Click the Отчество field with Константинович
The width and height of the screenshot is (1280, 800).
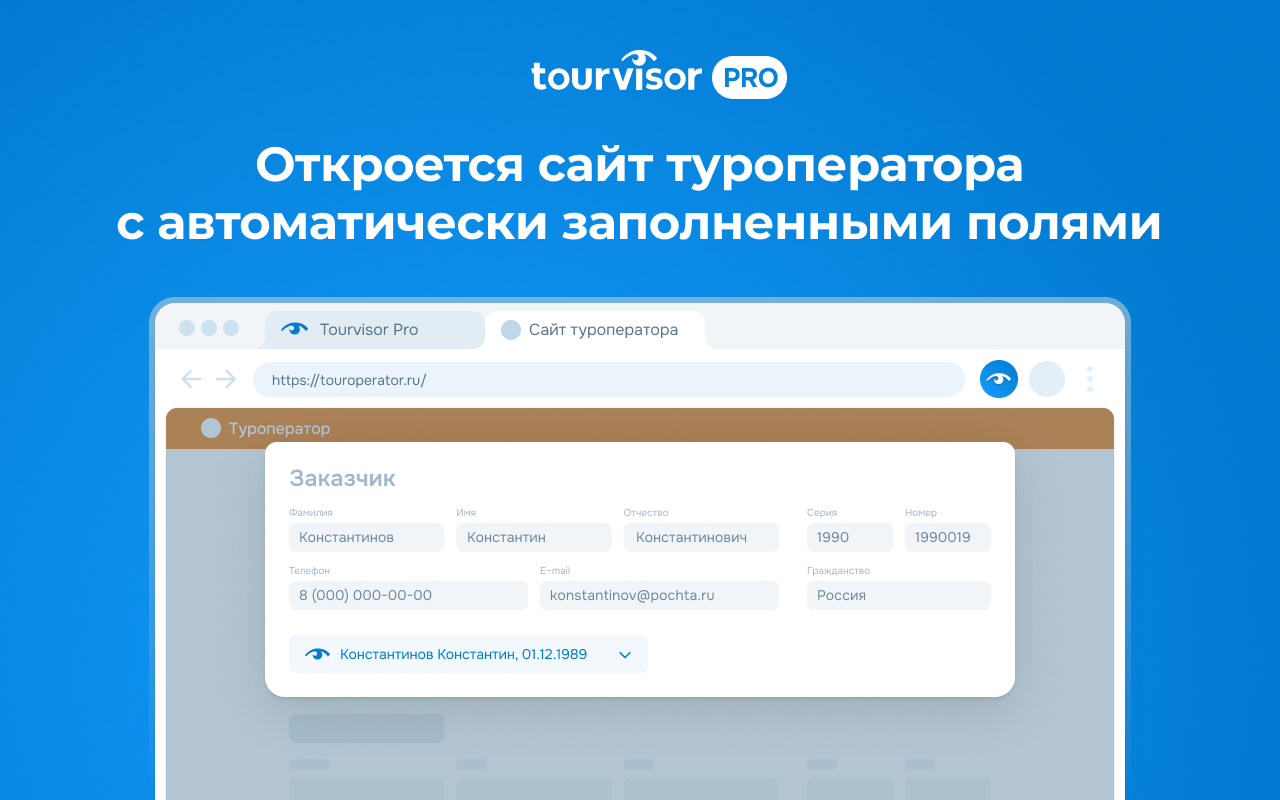point(701,537)
